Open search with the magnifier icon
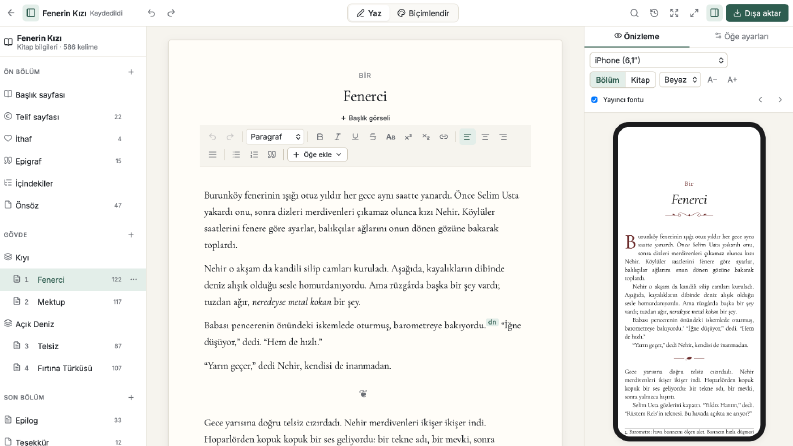The image size is (793, 446). (x=634, y=13)
